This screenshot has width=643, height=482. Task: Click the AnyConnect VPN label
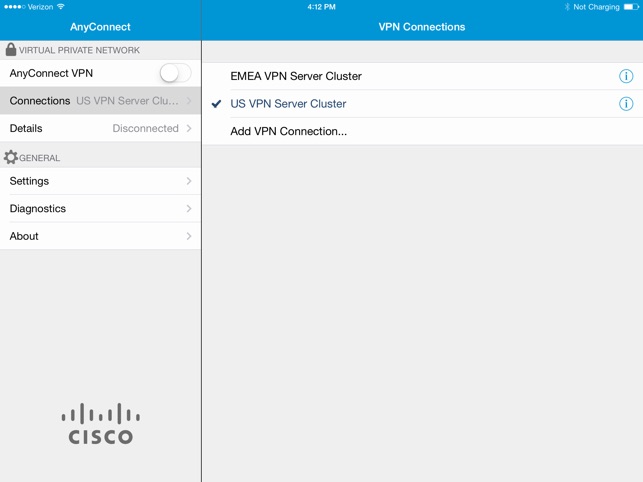point(51,73)
